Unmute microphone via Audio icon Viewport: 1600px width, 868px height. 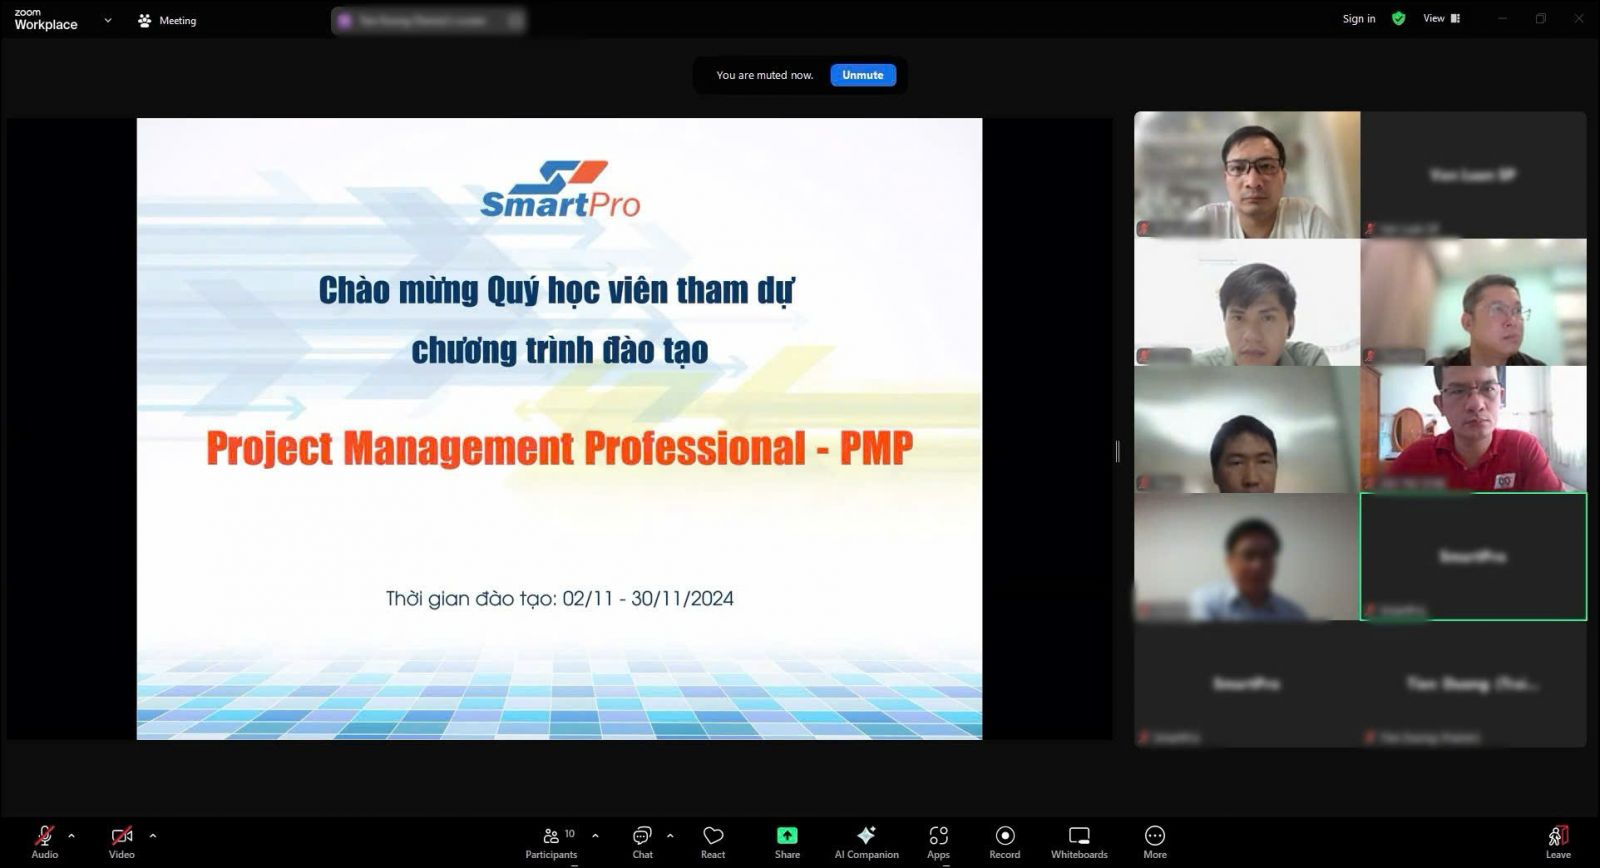(x=44, y=841)
